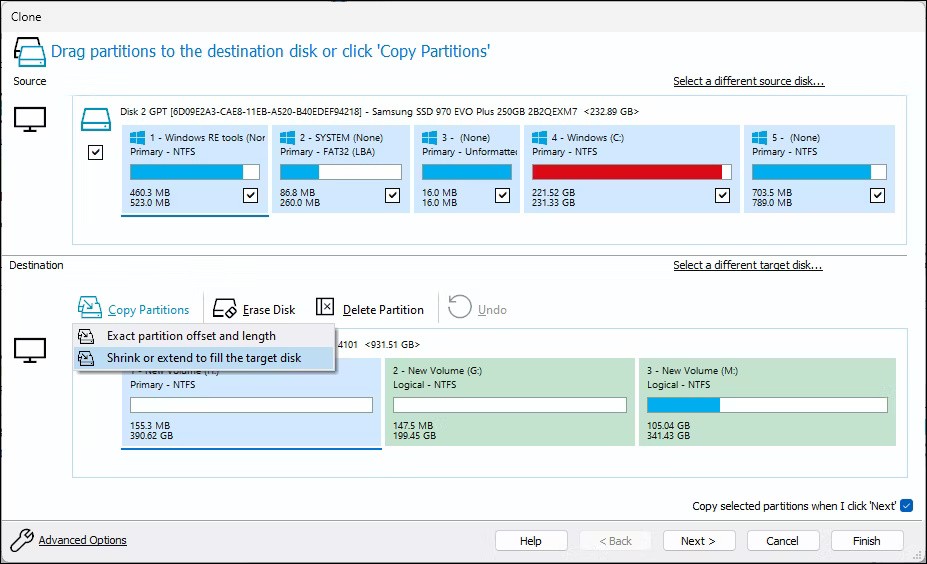
Task: Choose 'Shrink or extend to fill the target disk'
Action: point(204,358)
